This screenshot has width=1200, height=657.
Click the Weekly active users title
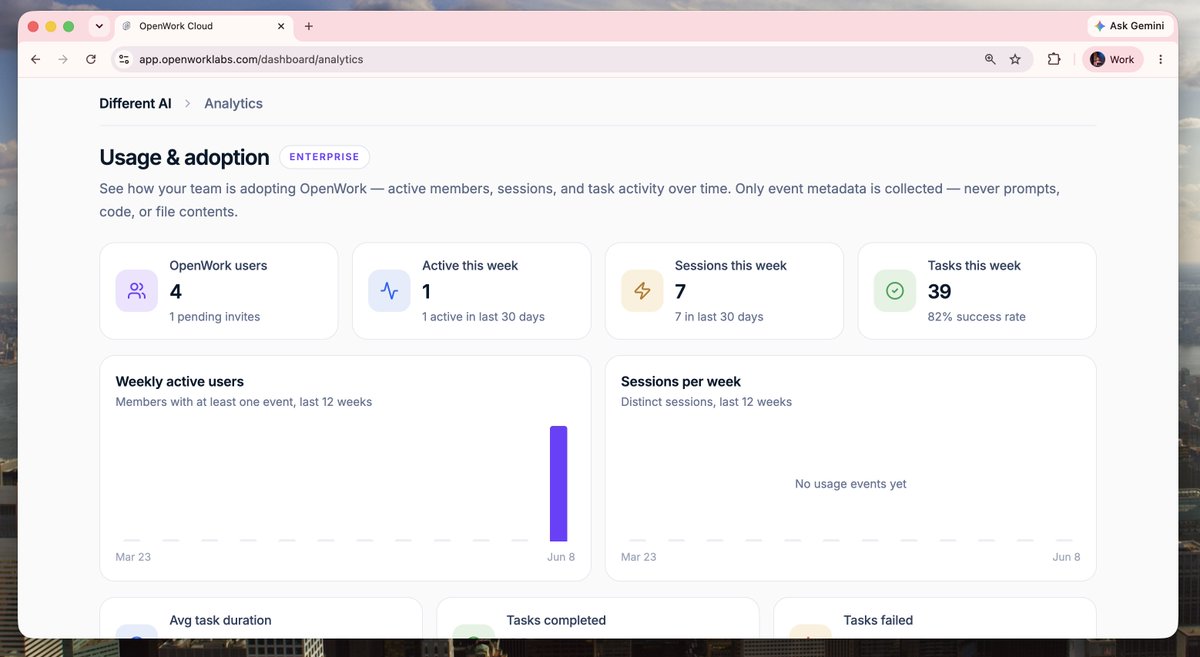click(180, 381)
